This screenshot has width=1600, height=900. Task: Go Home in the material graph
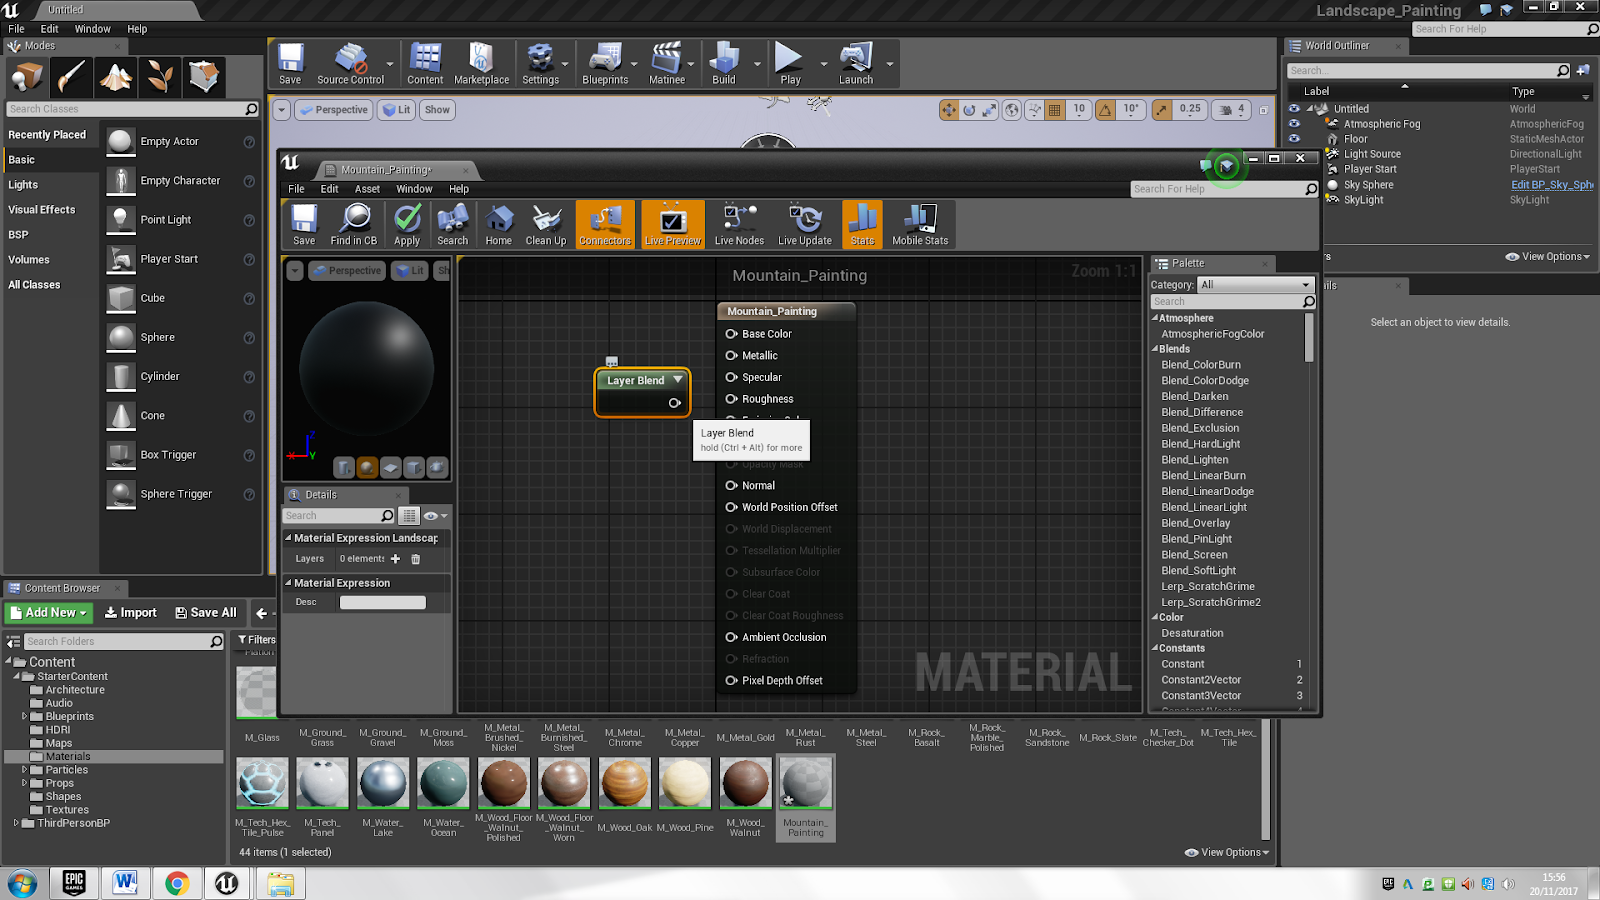click(498, 224)
